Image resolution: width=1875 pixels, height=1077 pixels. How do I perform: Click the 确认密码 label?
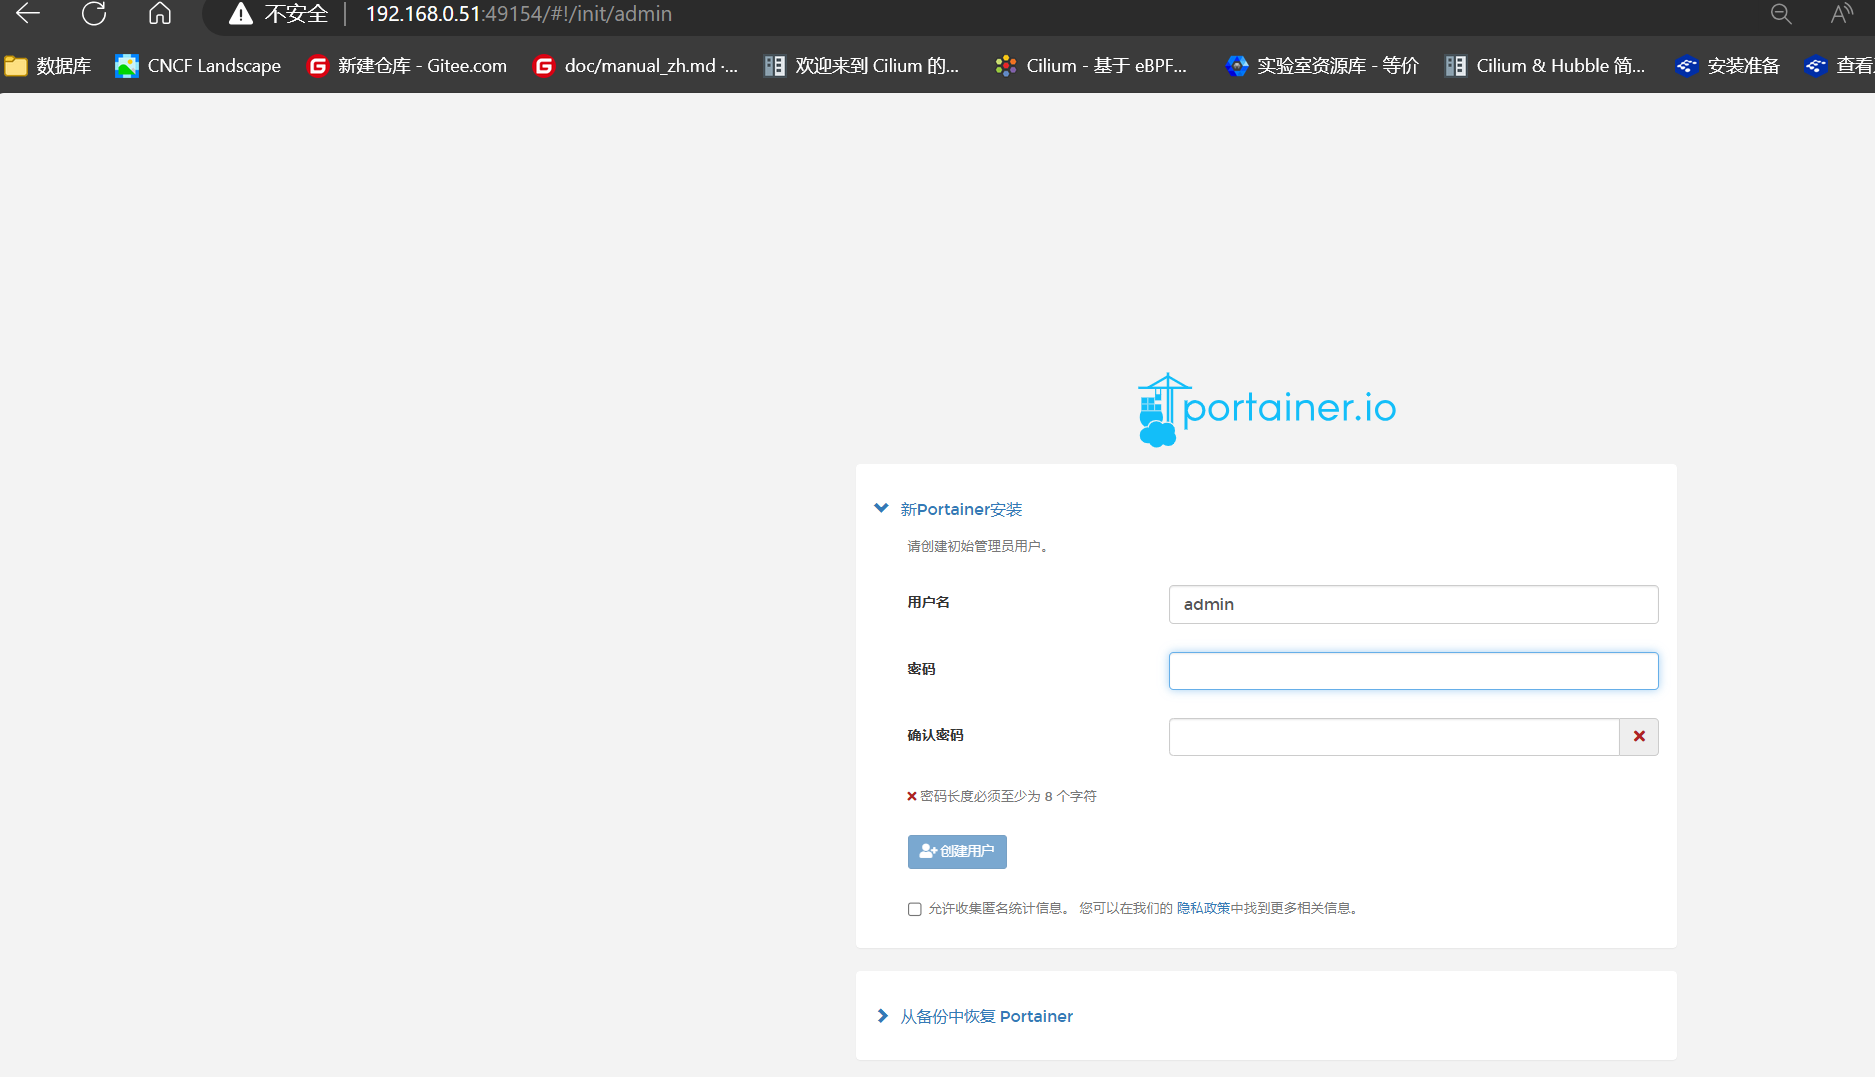[x=935, y=736]
